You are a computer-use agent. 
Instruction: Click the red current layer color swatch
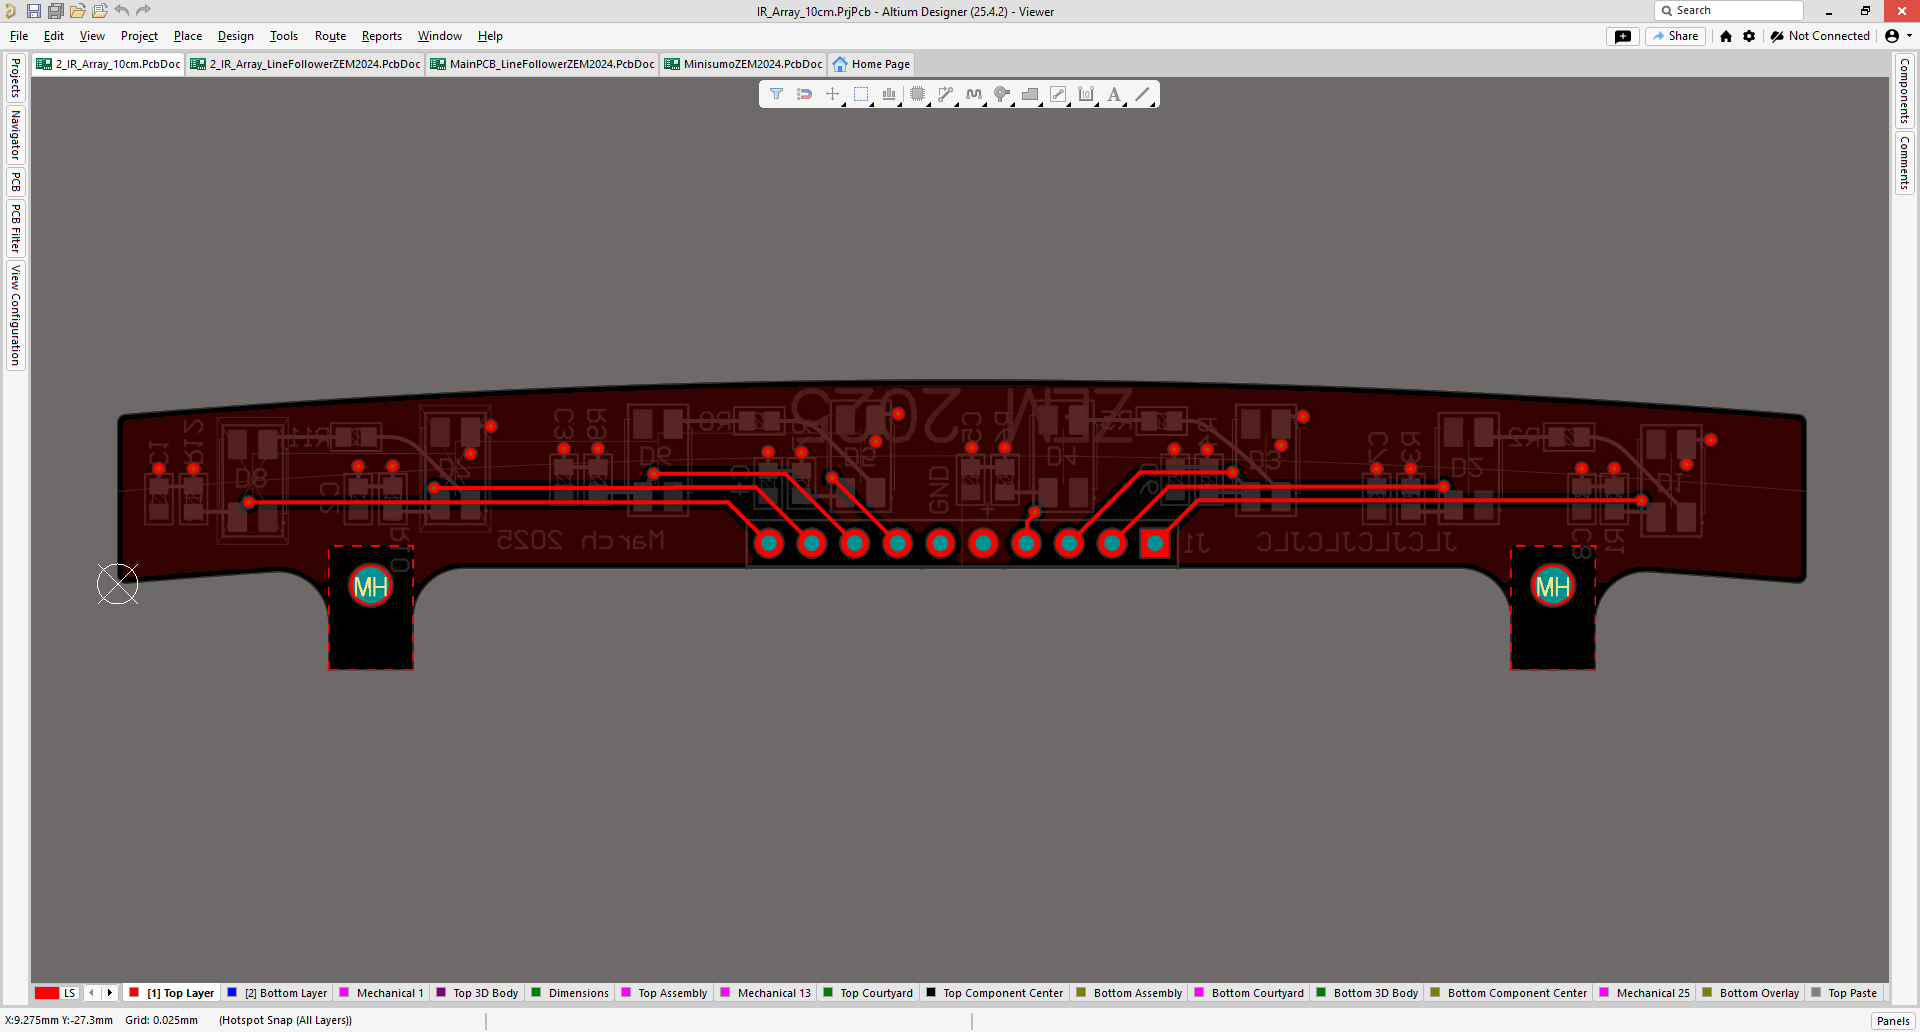(x=47, y=993)
